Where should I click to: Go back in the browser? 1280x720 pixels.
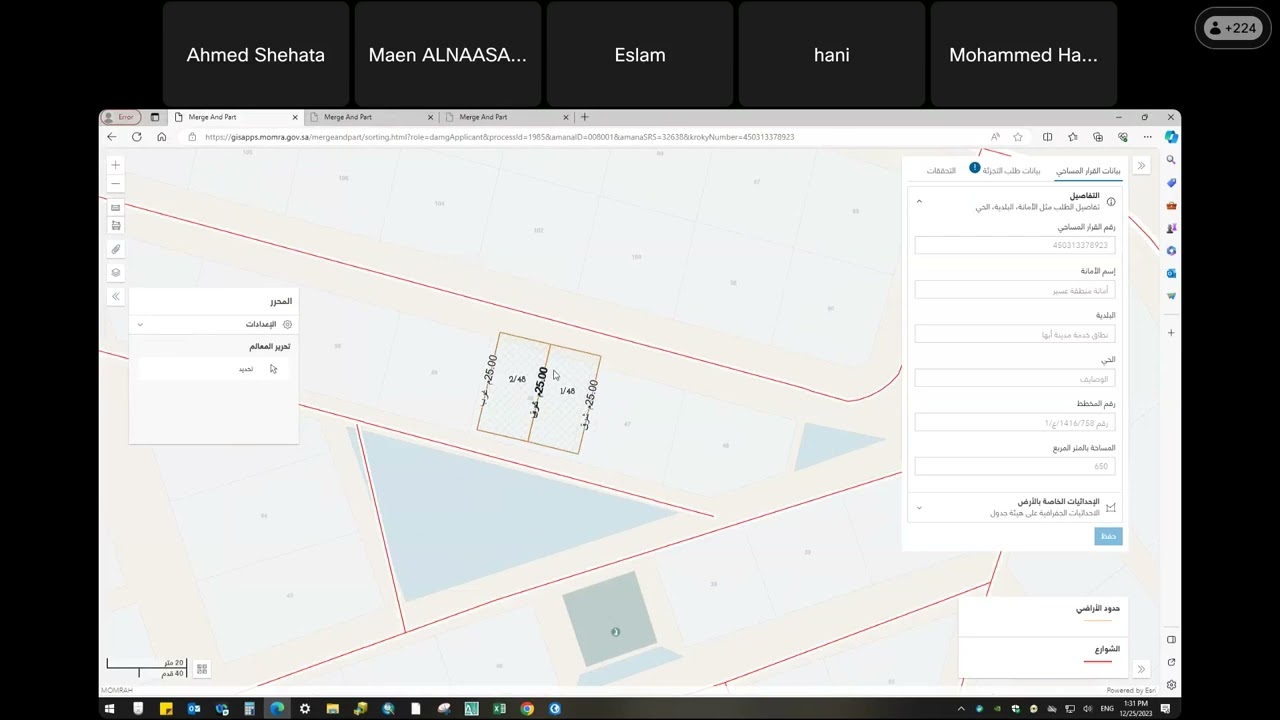pyautogui.click(x=112, y=137)
